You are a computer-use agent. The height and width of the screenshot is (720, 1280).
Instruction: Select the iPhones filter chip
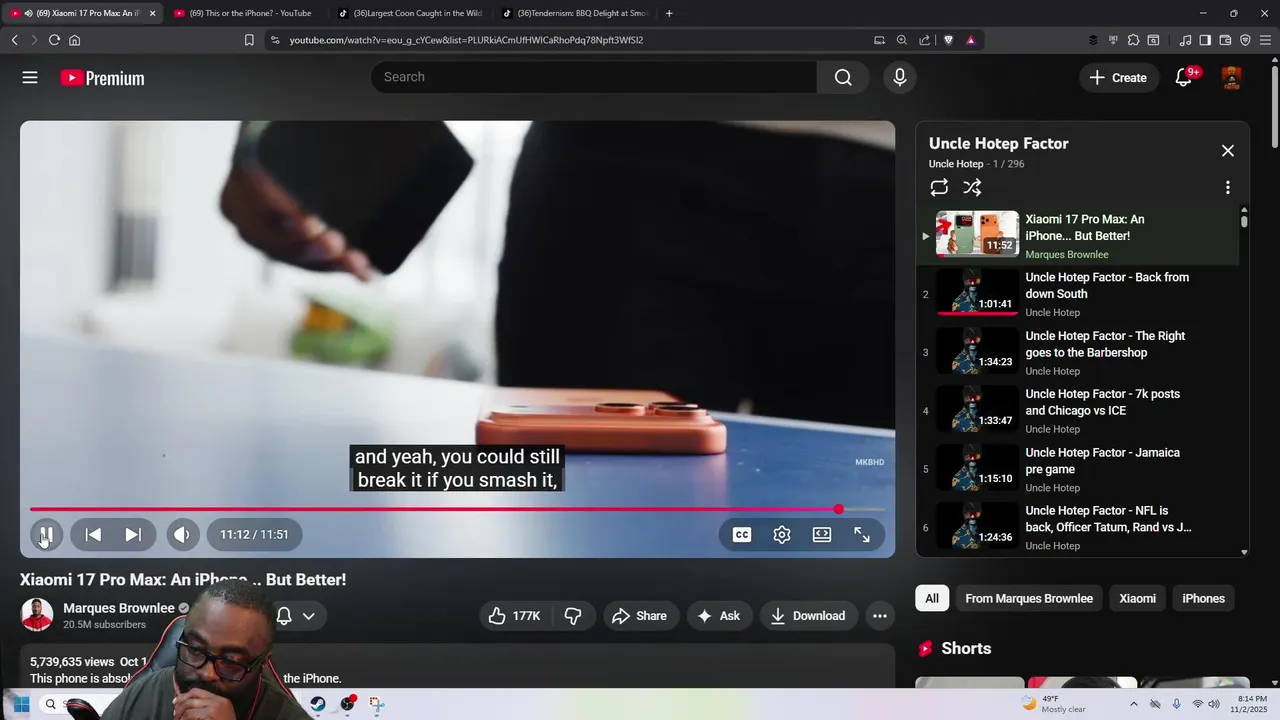point(1203,598)
